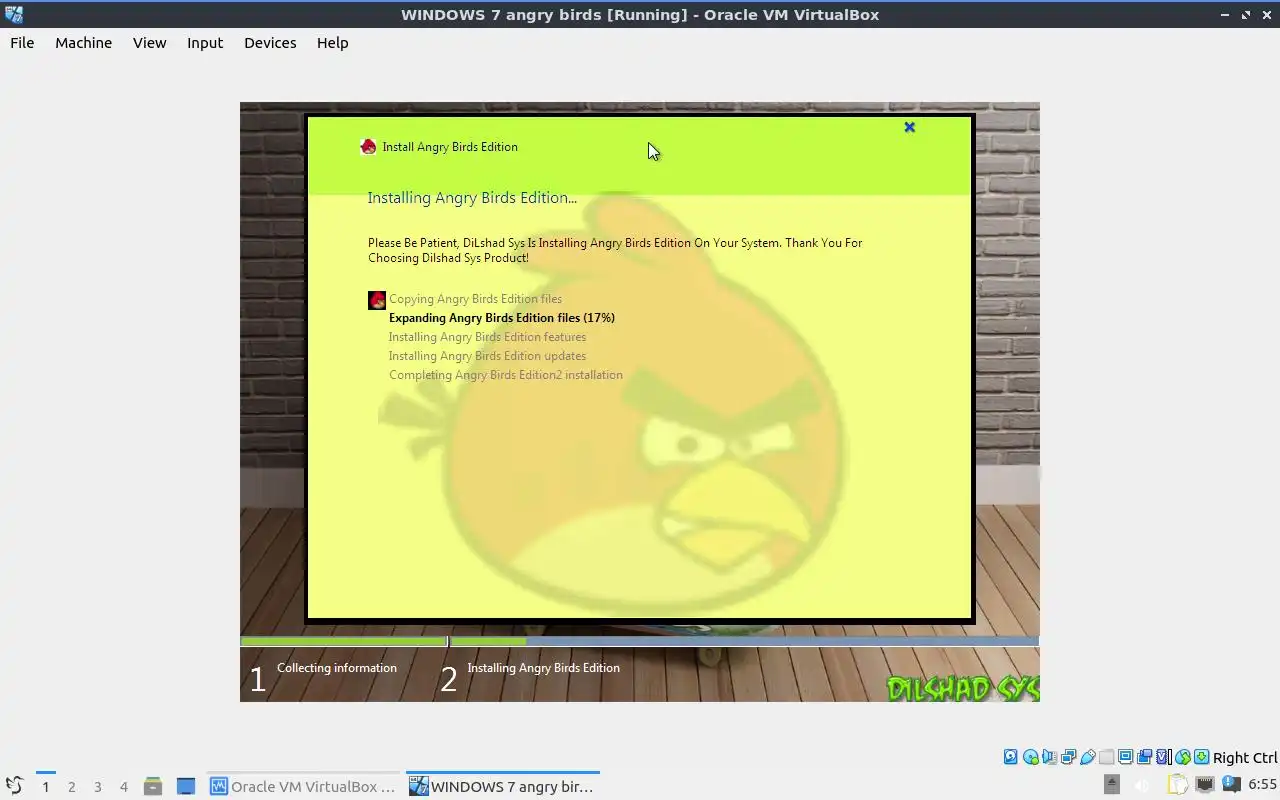Open the View menu
This screenshot has height=800, width=1280.
click(x=149, y=43)
